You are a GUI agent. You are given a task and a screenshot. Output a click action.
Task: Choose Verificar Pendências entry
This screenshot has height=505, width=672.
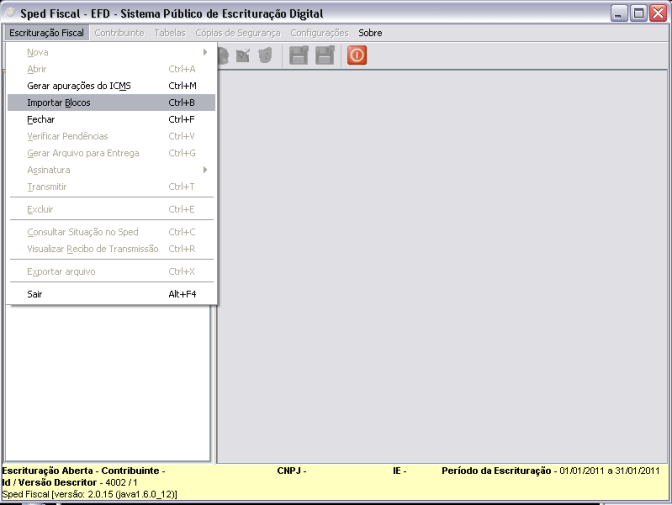coord(111,136)
